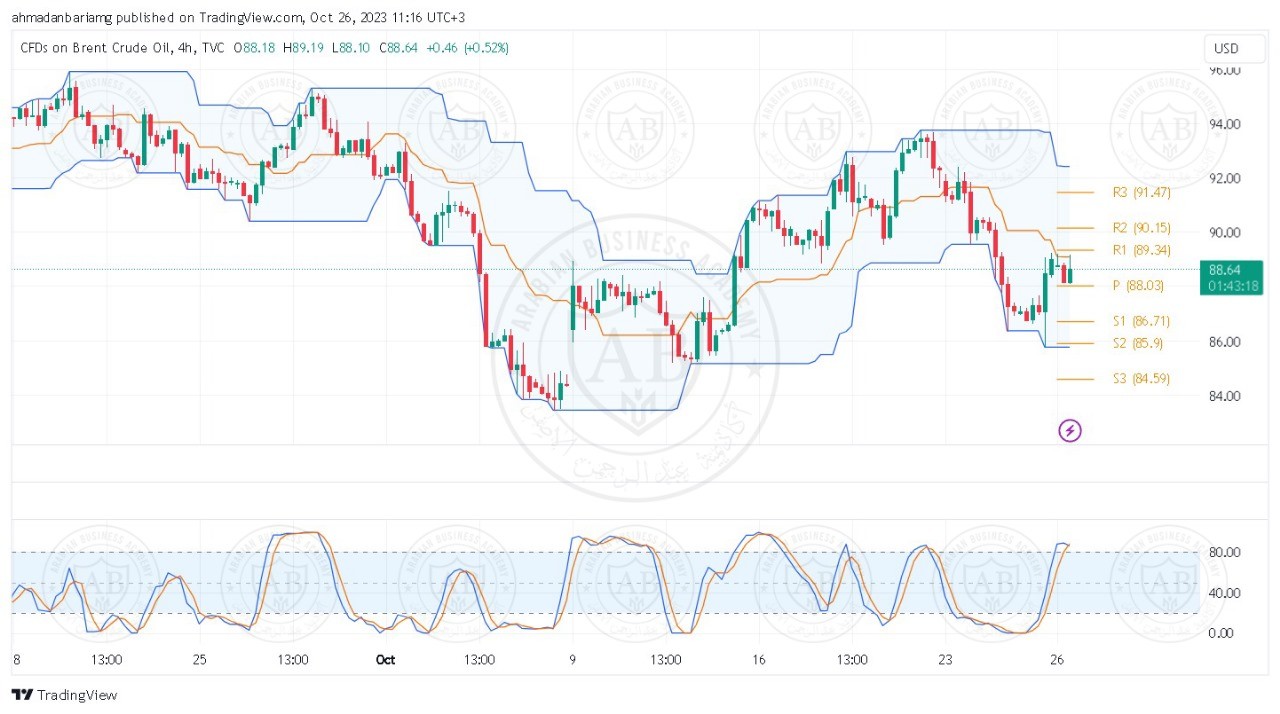Viewport: 1280px width, 714px height.
Task: Click the low value L88.10
Action: [x=350, y=47]
